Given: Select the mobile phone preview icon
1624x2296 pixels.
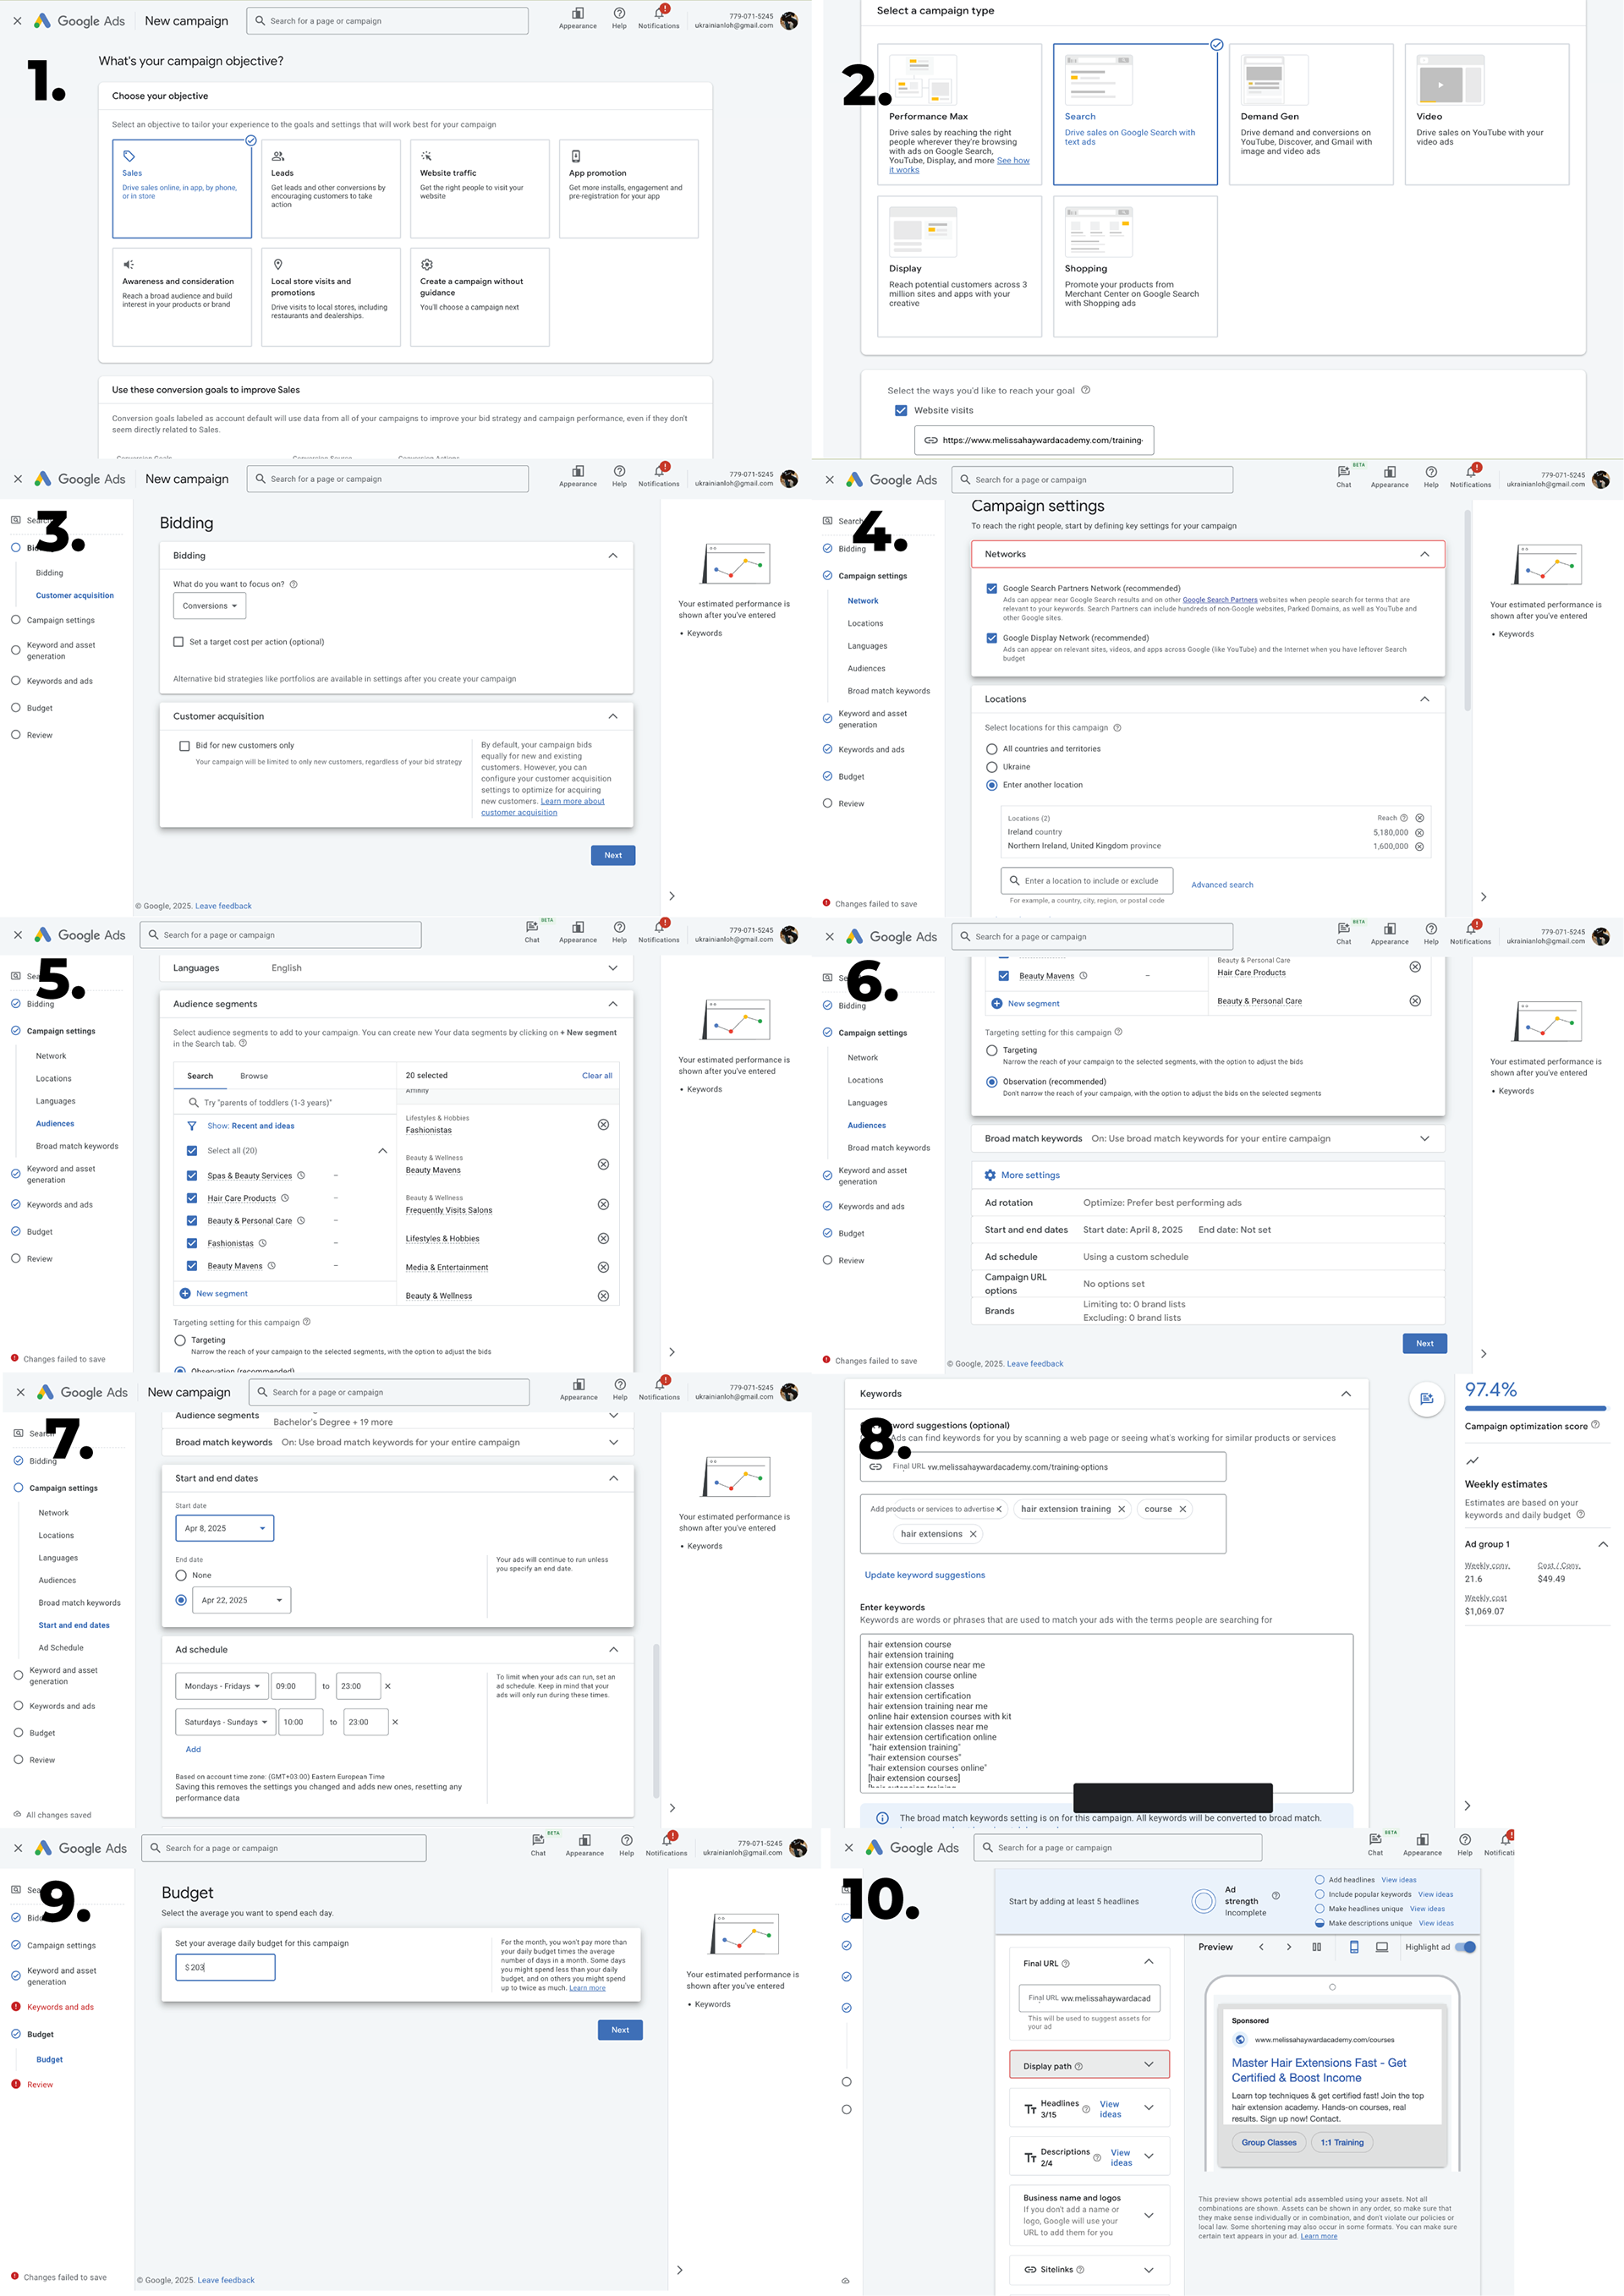Looking at the screenshot, I should point(1354,1947).
